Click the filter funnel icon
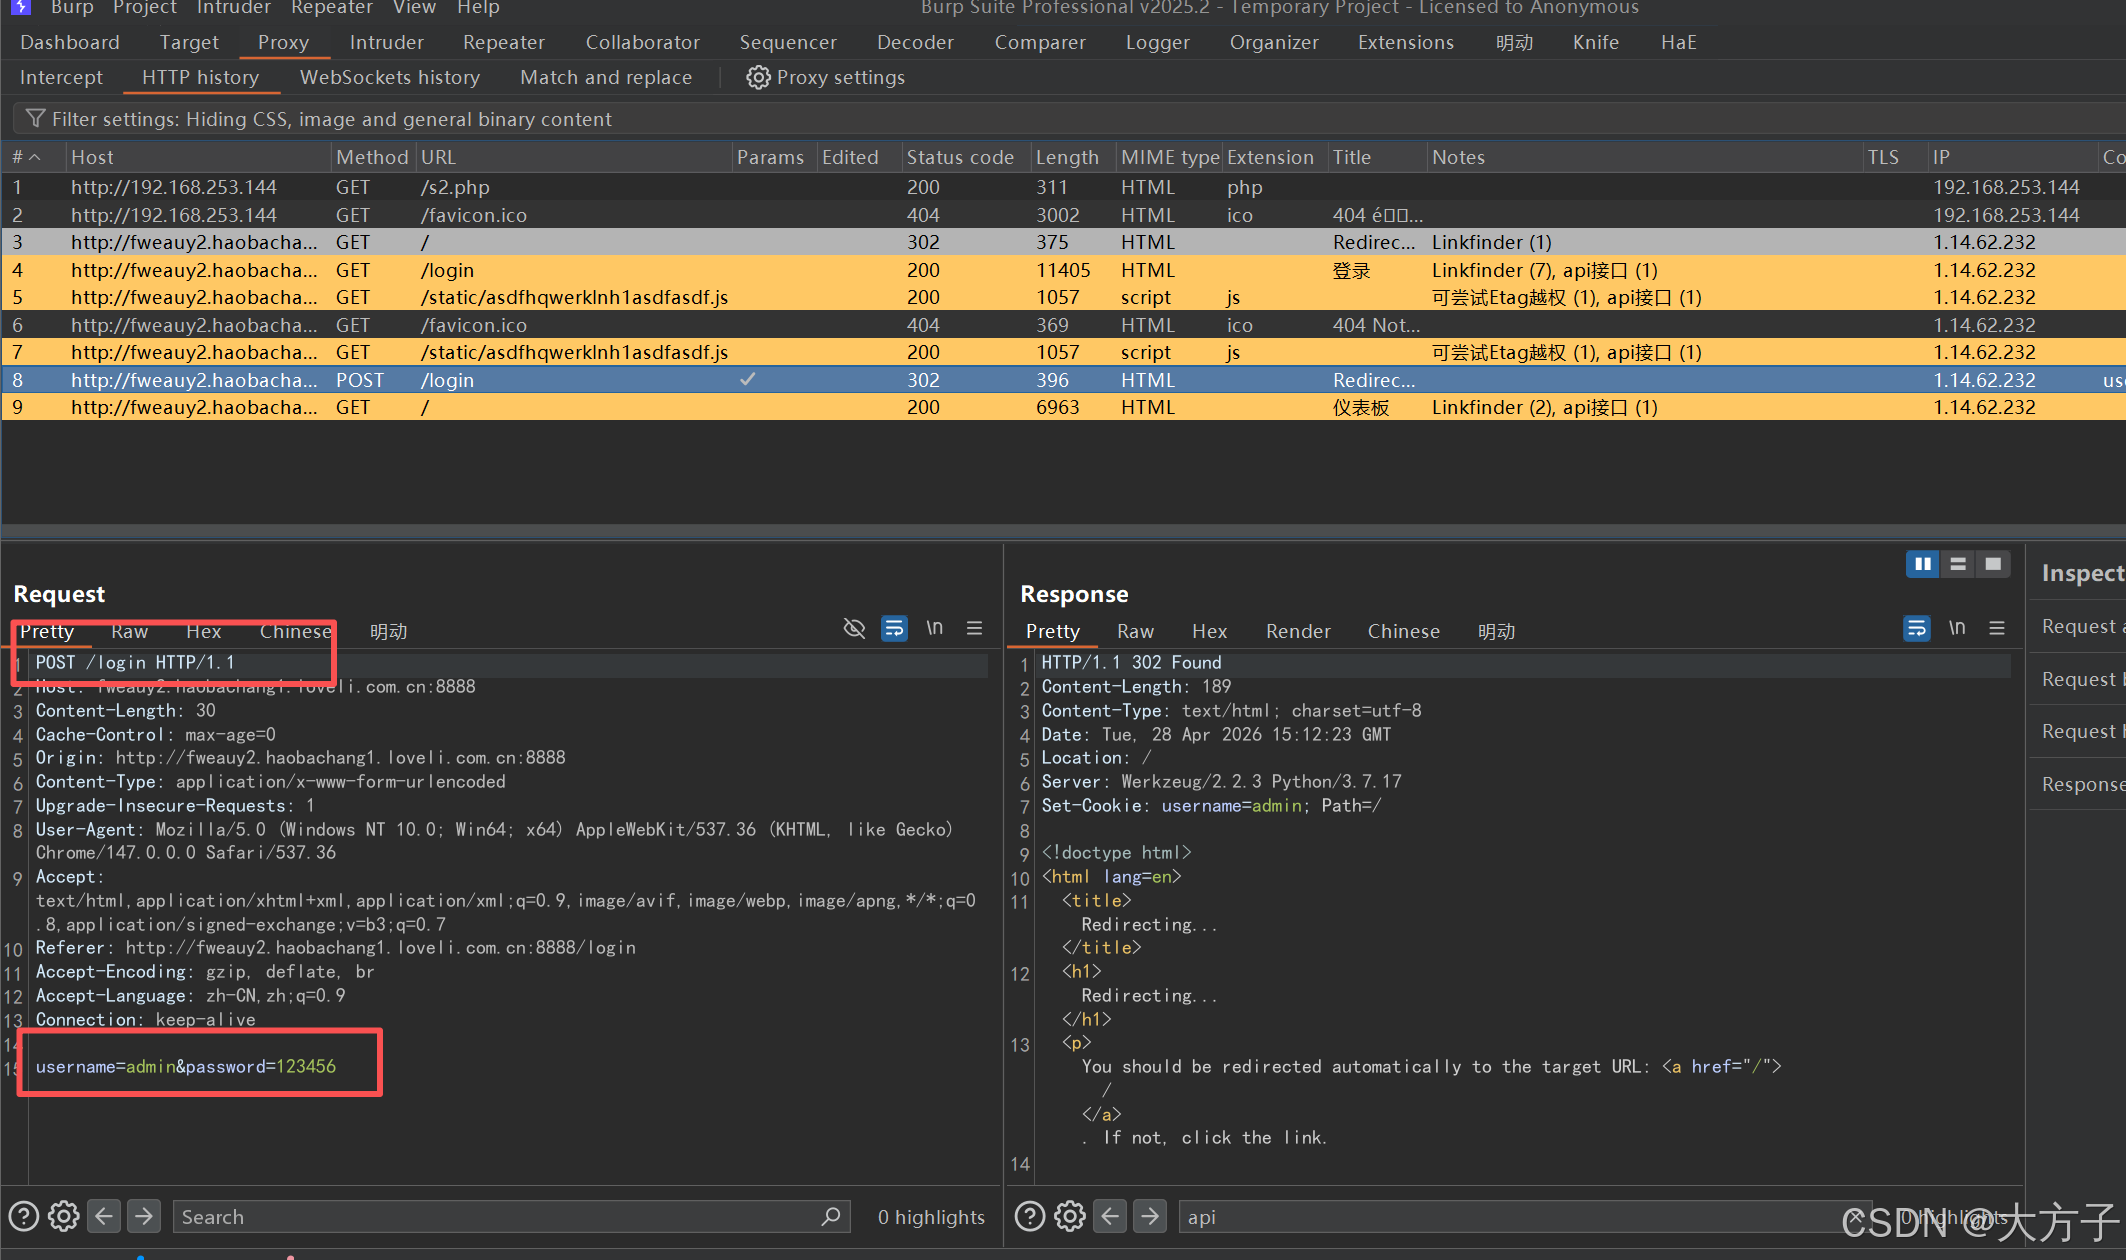The width and height of the screenshot is (2126, 1260). (35, 119)
